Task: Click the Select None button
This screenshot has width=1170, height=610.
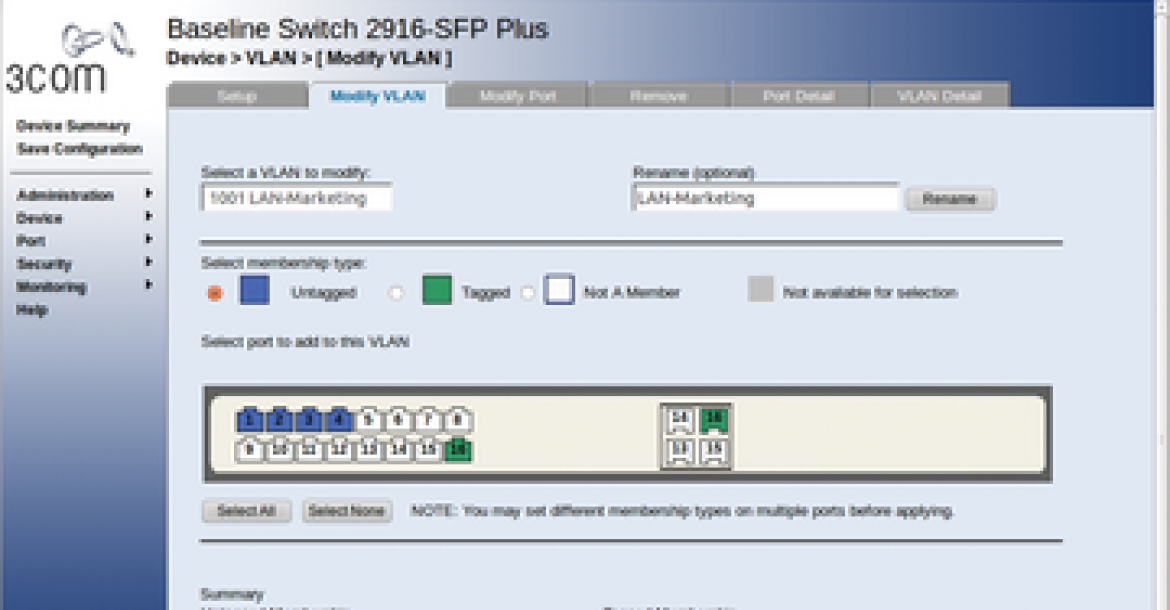Action: point(347,511)
